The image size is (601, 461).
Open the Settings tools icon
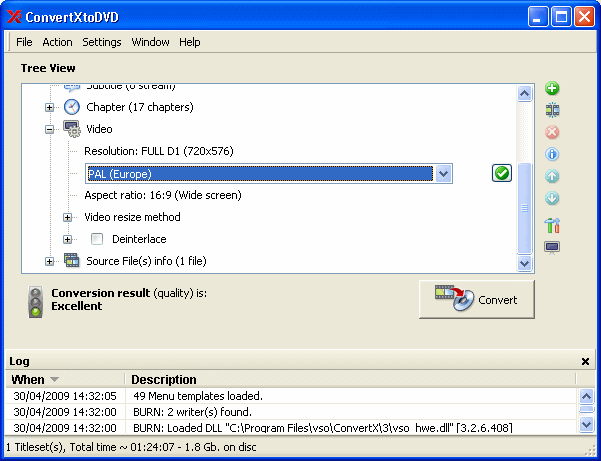click(x=552, y=225)
